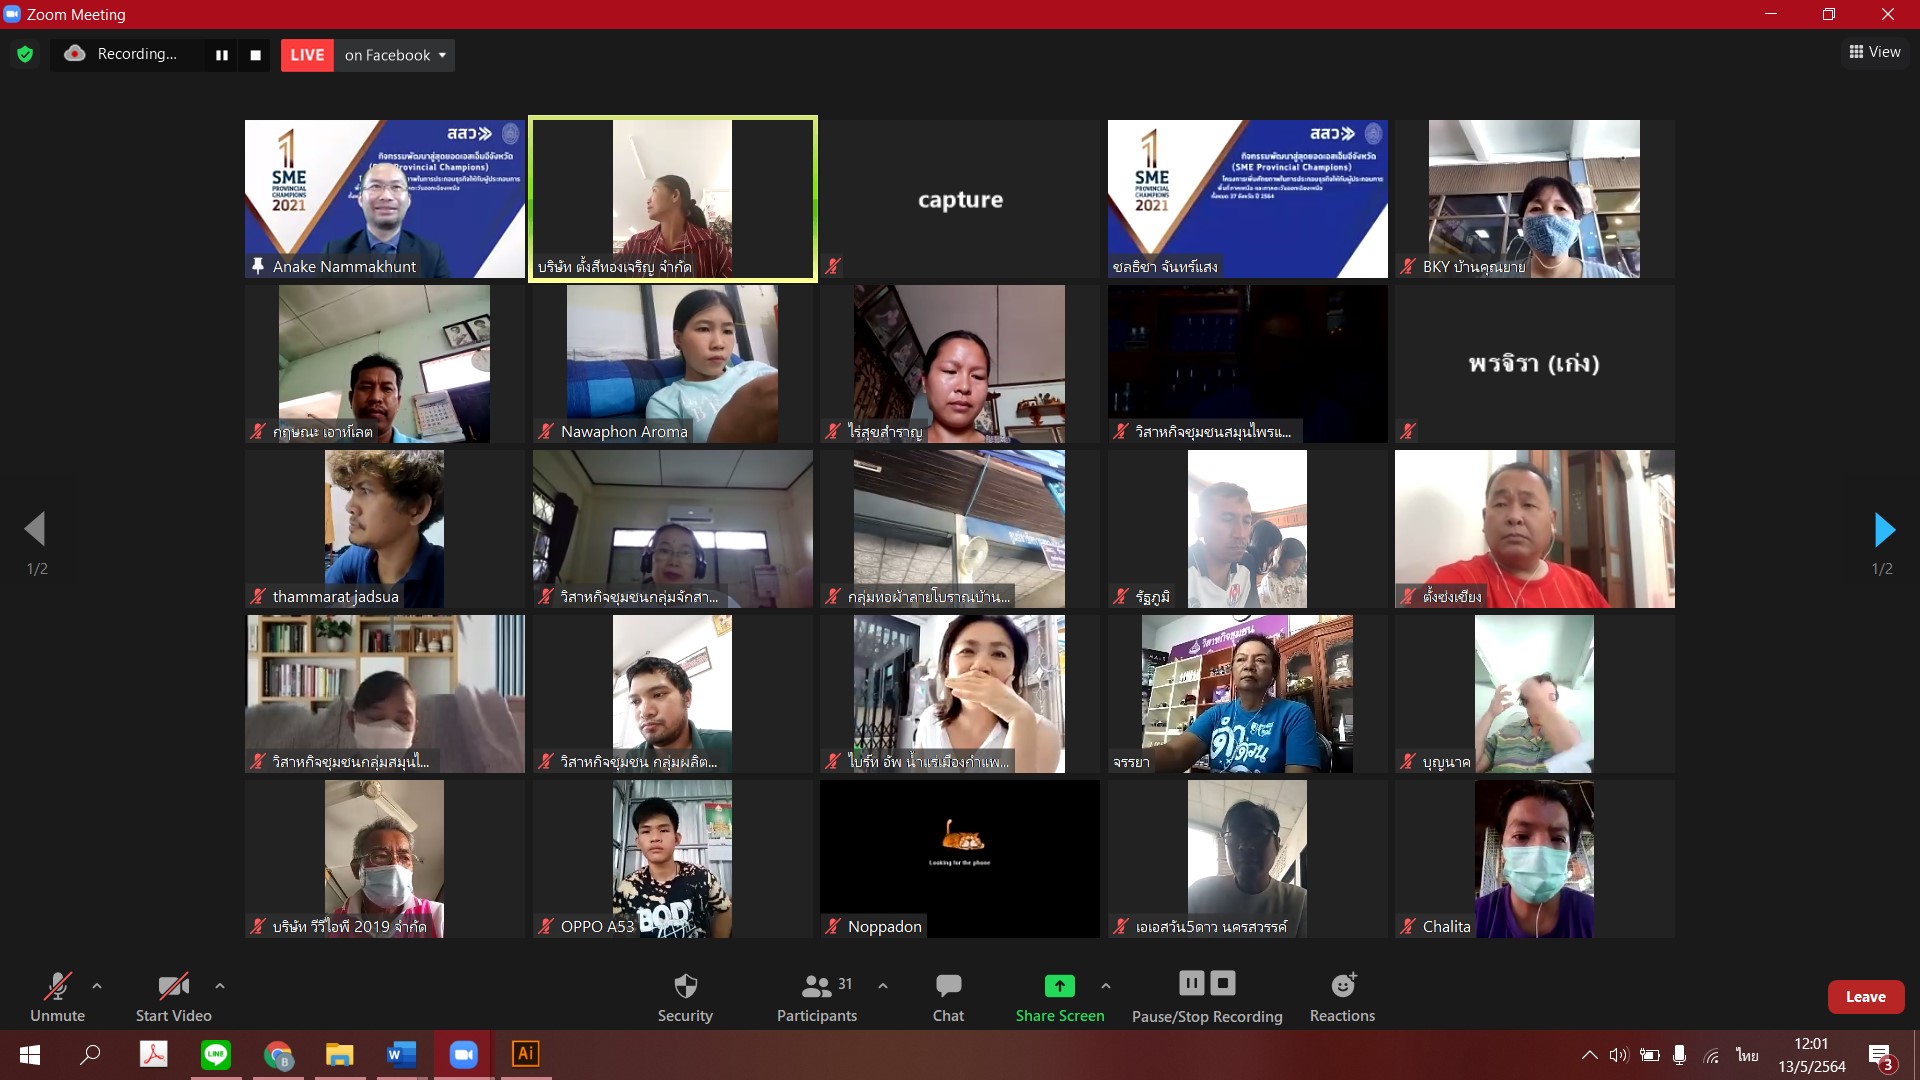Image resolution: width=1920 pixels, height=1080 pixels.
Task: Leave the meeting
Action: pos(1865,997)
